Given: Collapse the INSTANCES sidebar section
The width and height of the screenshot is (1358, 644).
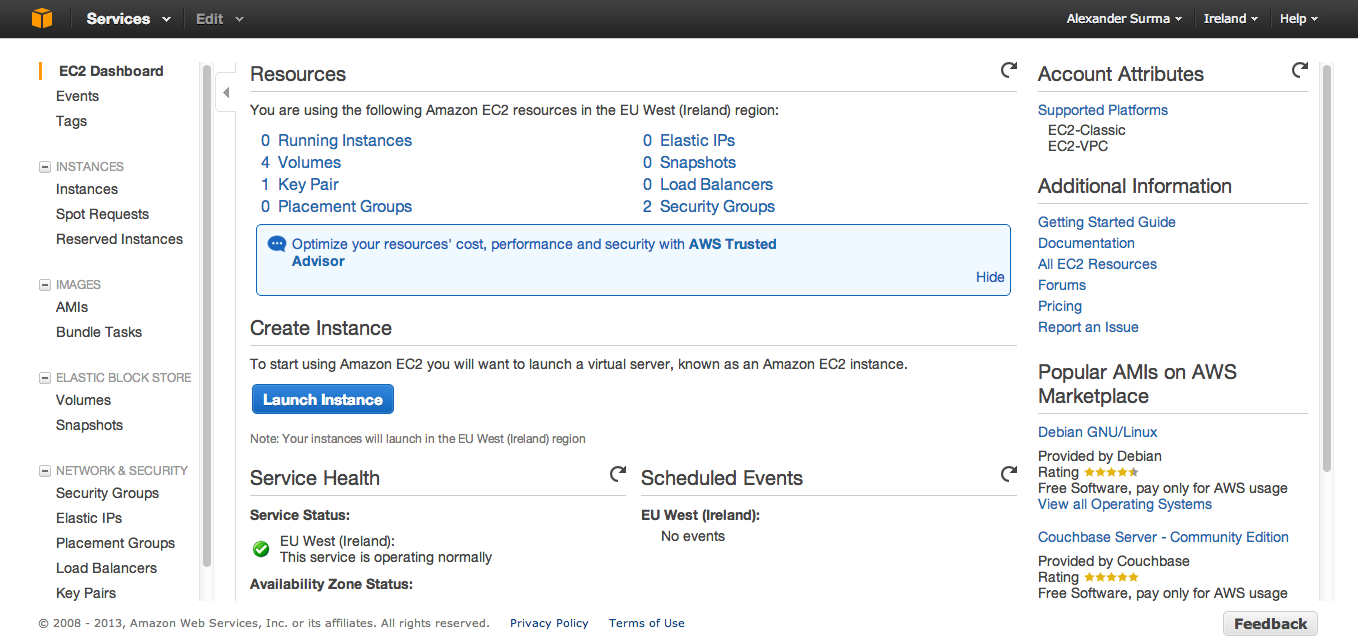Looking at the screenshot, I should point(44,167).
